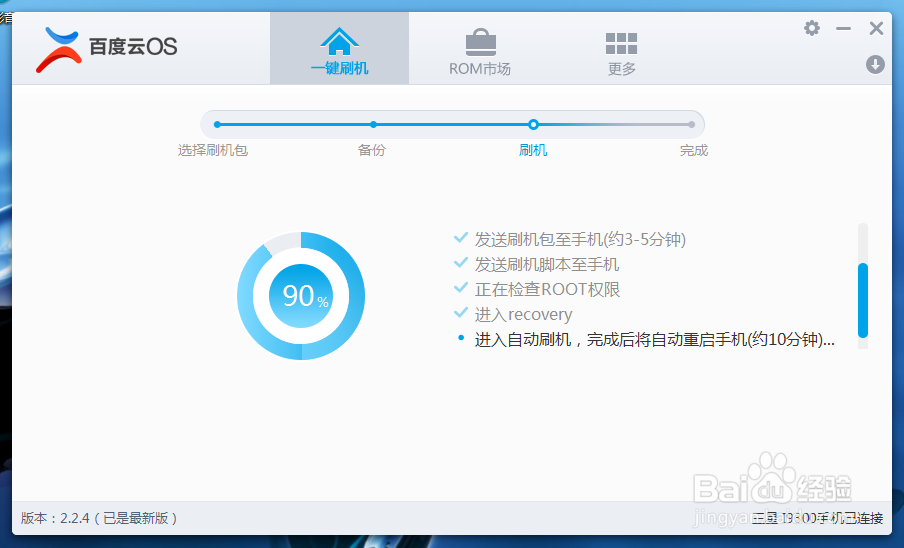
Task: Click checkmark beside 进入recovery
Action: pyautogui.click(x=461, y=313)
